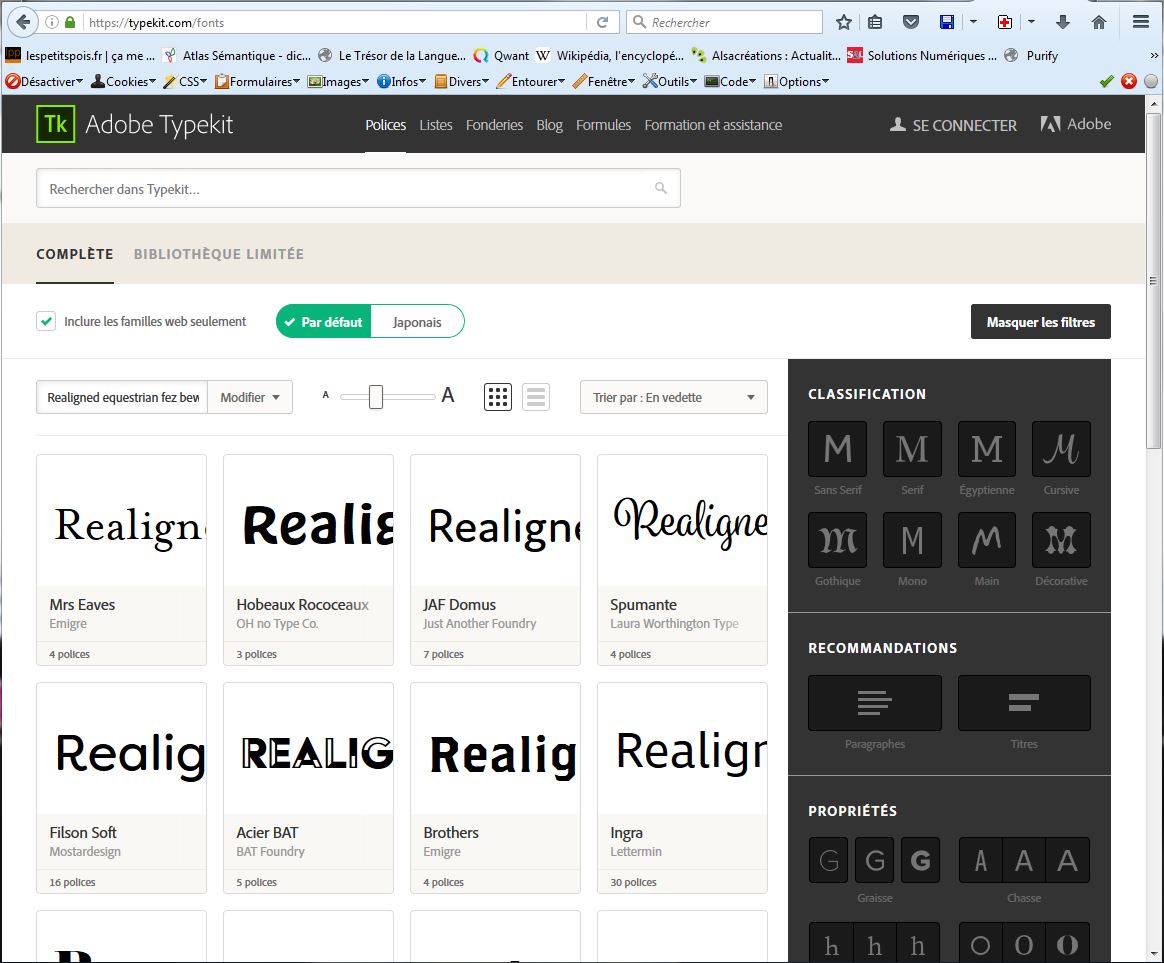
Task: Filter by Égyptienne (slab serif) classification
Action: coord(986,449)
